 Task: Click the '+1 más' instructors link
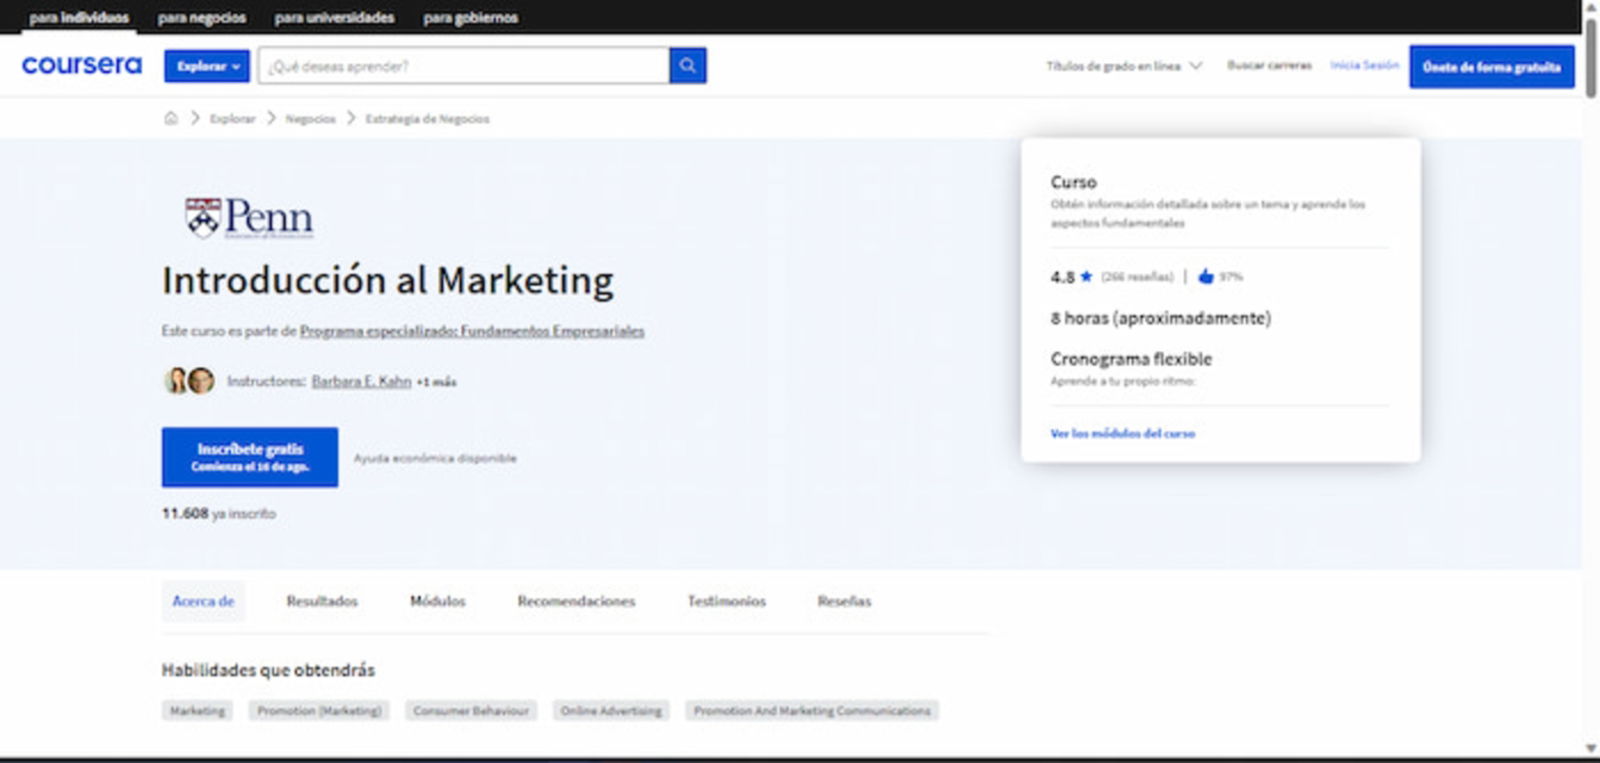436,382
